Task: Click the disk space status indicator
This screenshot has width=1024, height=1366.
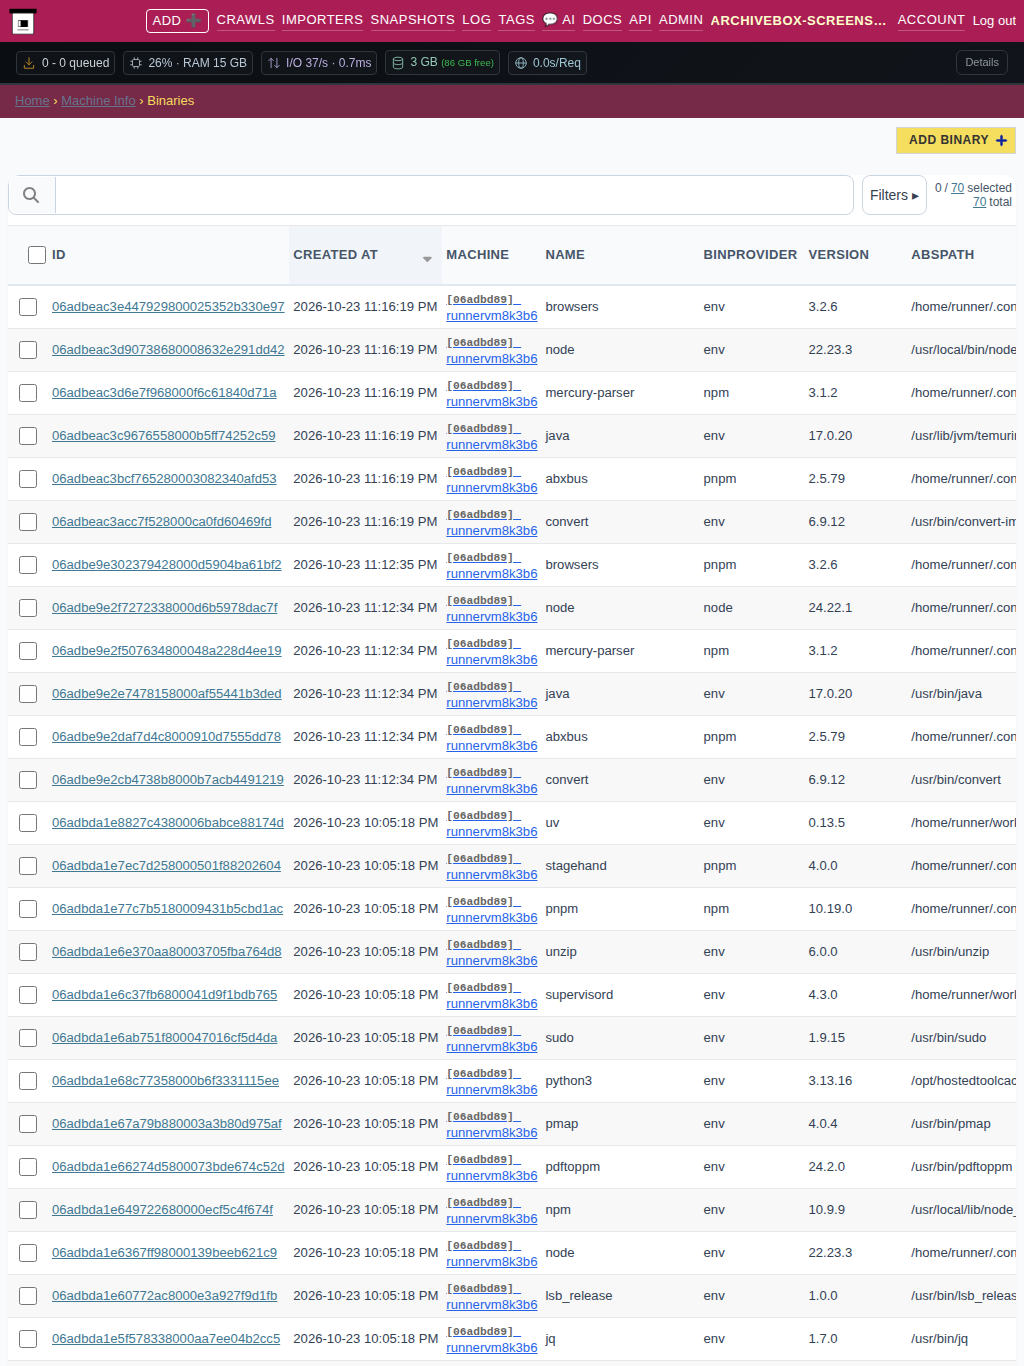Action: pyautogui.click(x=443, y=63)
